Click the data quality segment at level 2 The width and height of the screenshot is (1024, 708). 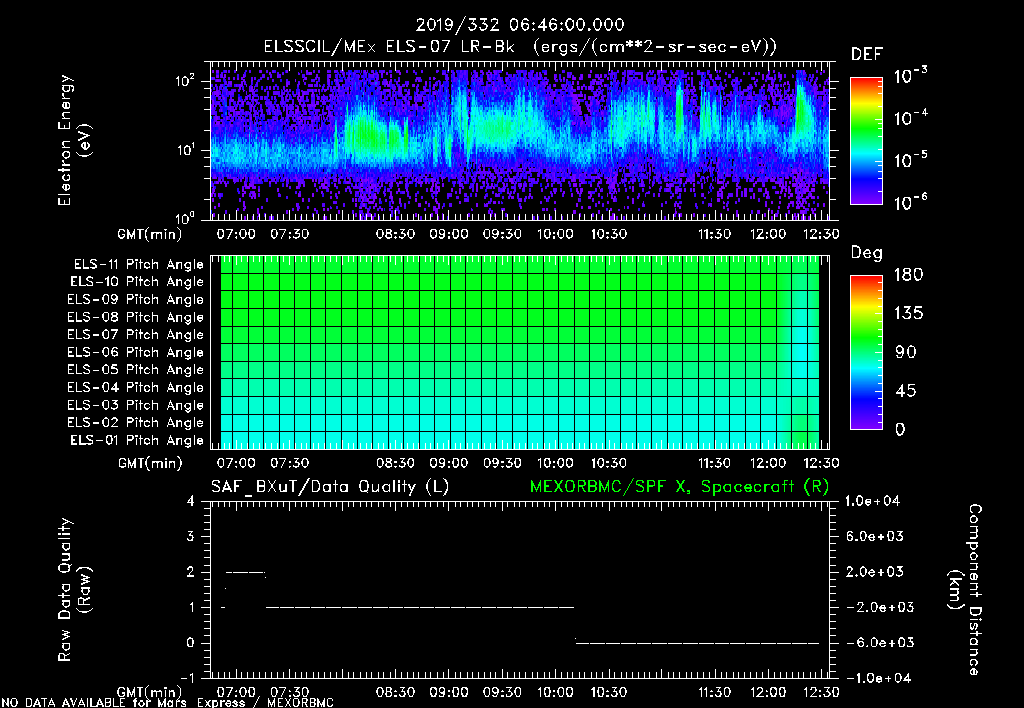click(246, 572)
